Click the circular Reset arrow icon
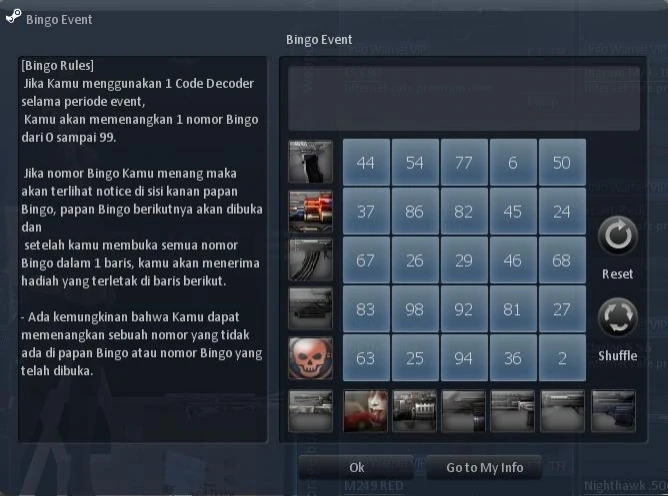 618,236
